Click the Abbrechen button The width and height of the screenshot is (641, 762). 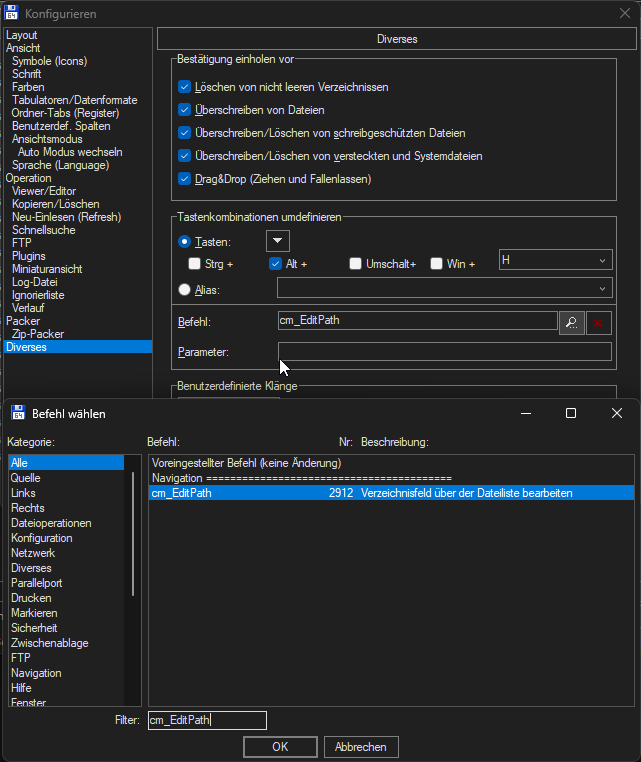tap(361, 747)
